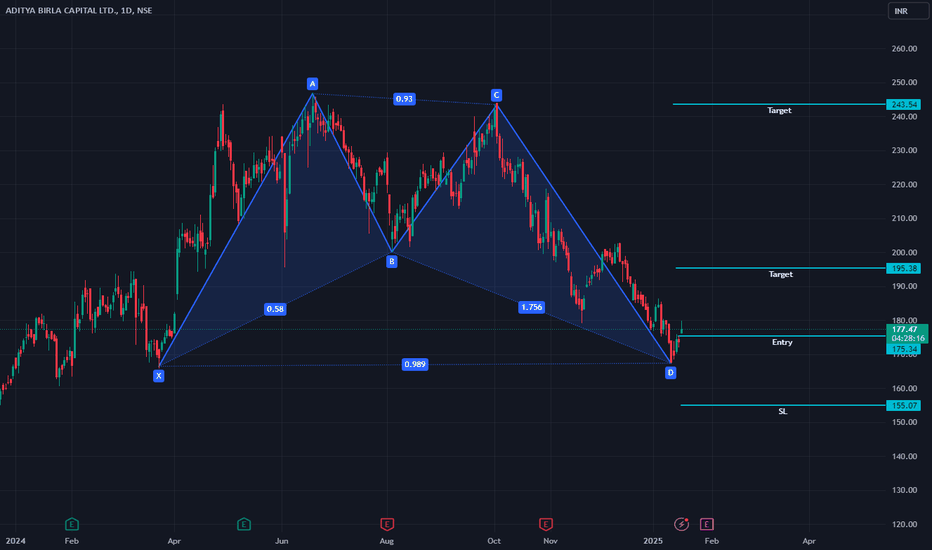Open the INR currency selector
932x550 pixels.
[x=901, y=11]
